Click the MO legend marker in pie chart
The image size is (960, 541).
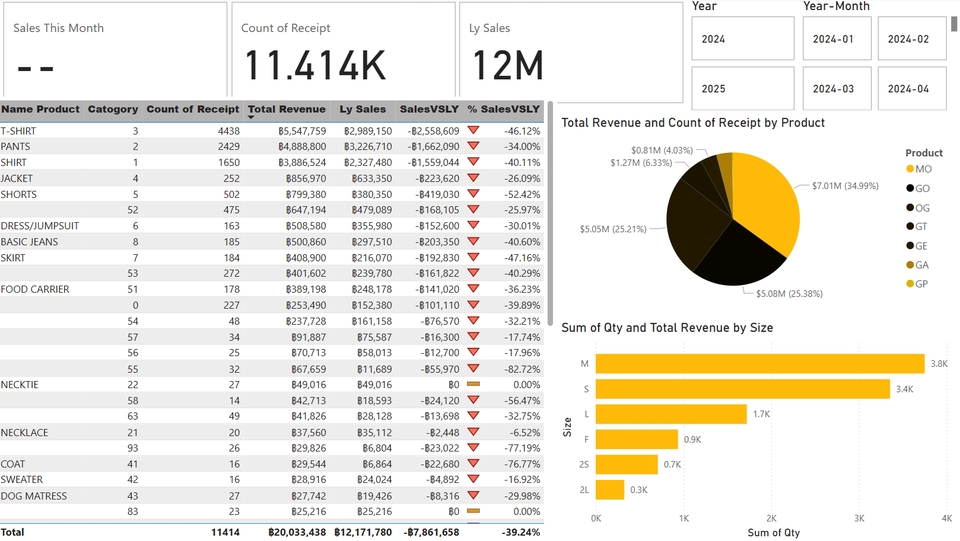(909, 169)
